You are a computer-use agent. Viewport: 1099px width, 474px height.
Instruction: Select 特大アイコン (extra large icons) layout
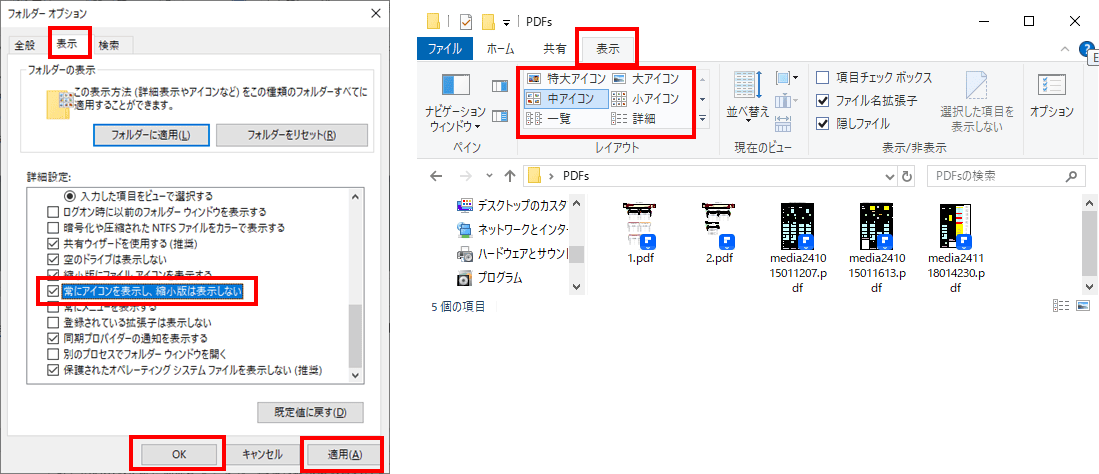[566, 79]
